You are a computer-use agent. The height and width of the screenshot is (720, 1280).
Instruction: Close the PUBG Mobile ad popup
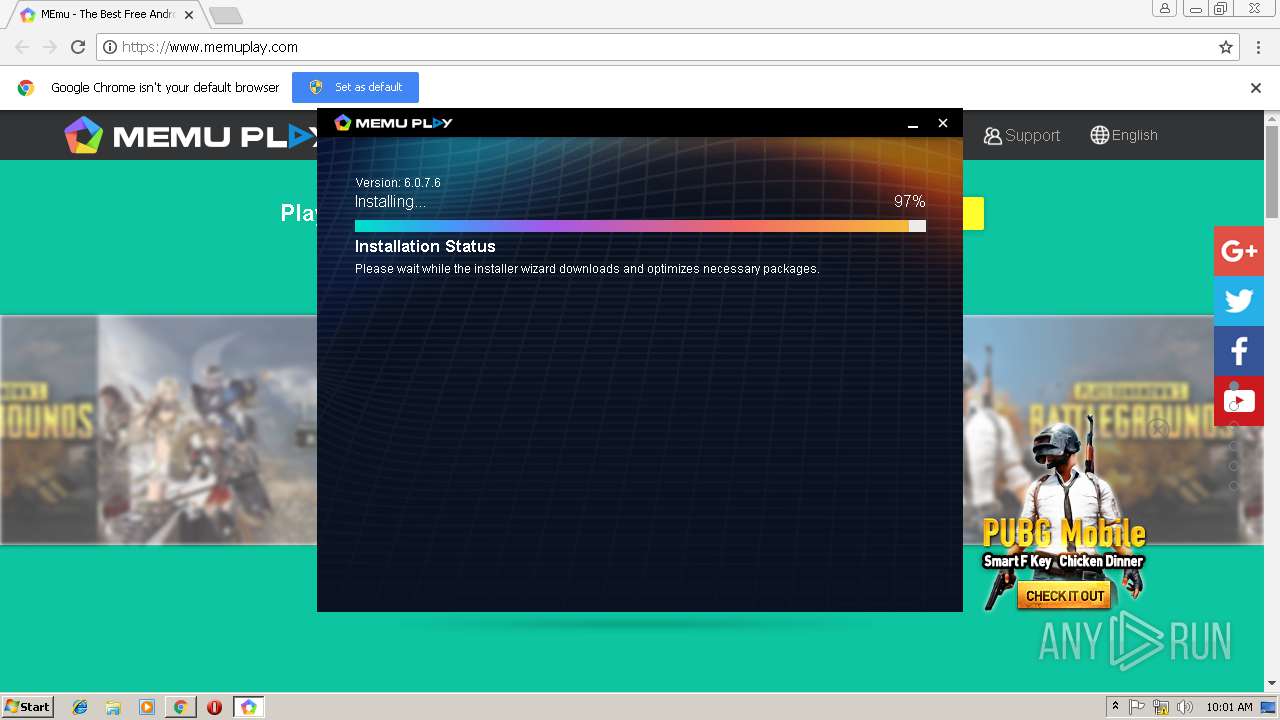[1158, 429]
